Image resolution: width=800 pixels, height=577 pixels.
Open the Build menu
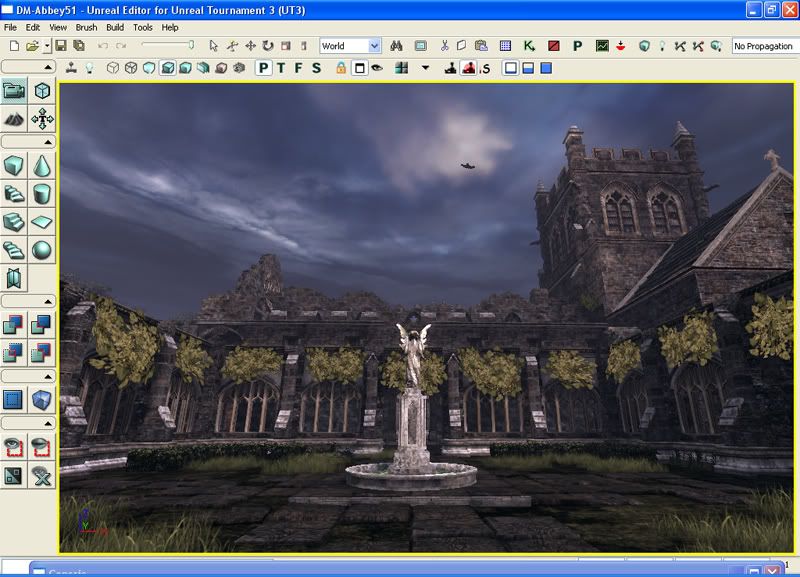point(115,28)
